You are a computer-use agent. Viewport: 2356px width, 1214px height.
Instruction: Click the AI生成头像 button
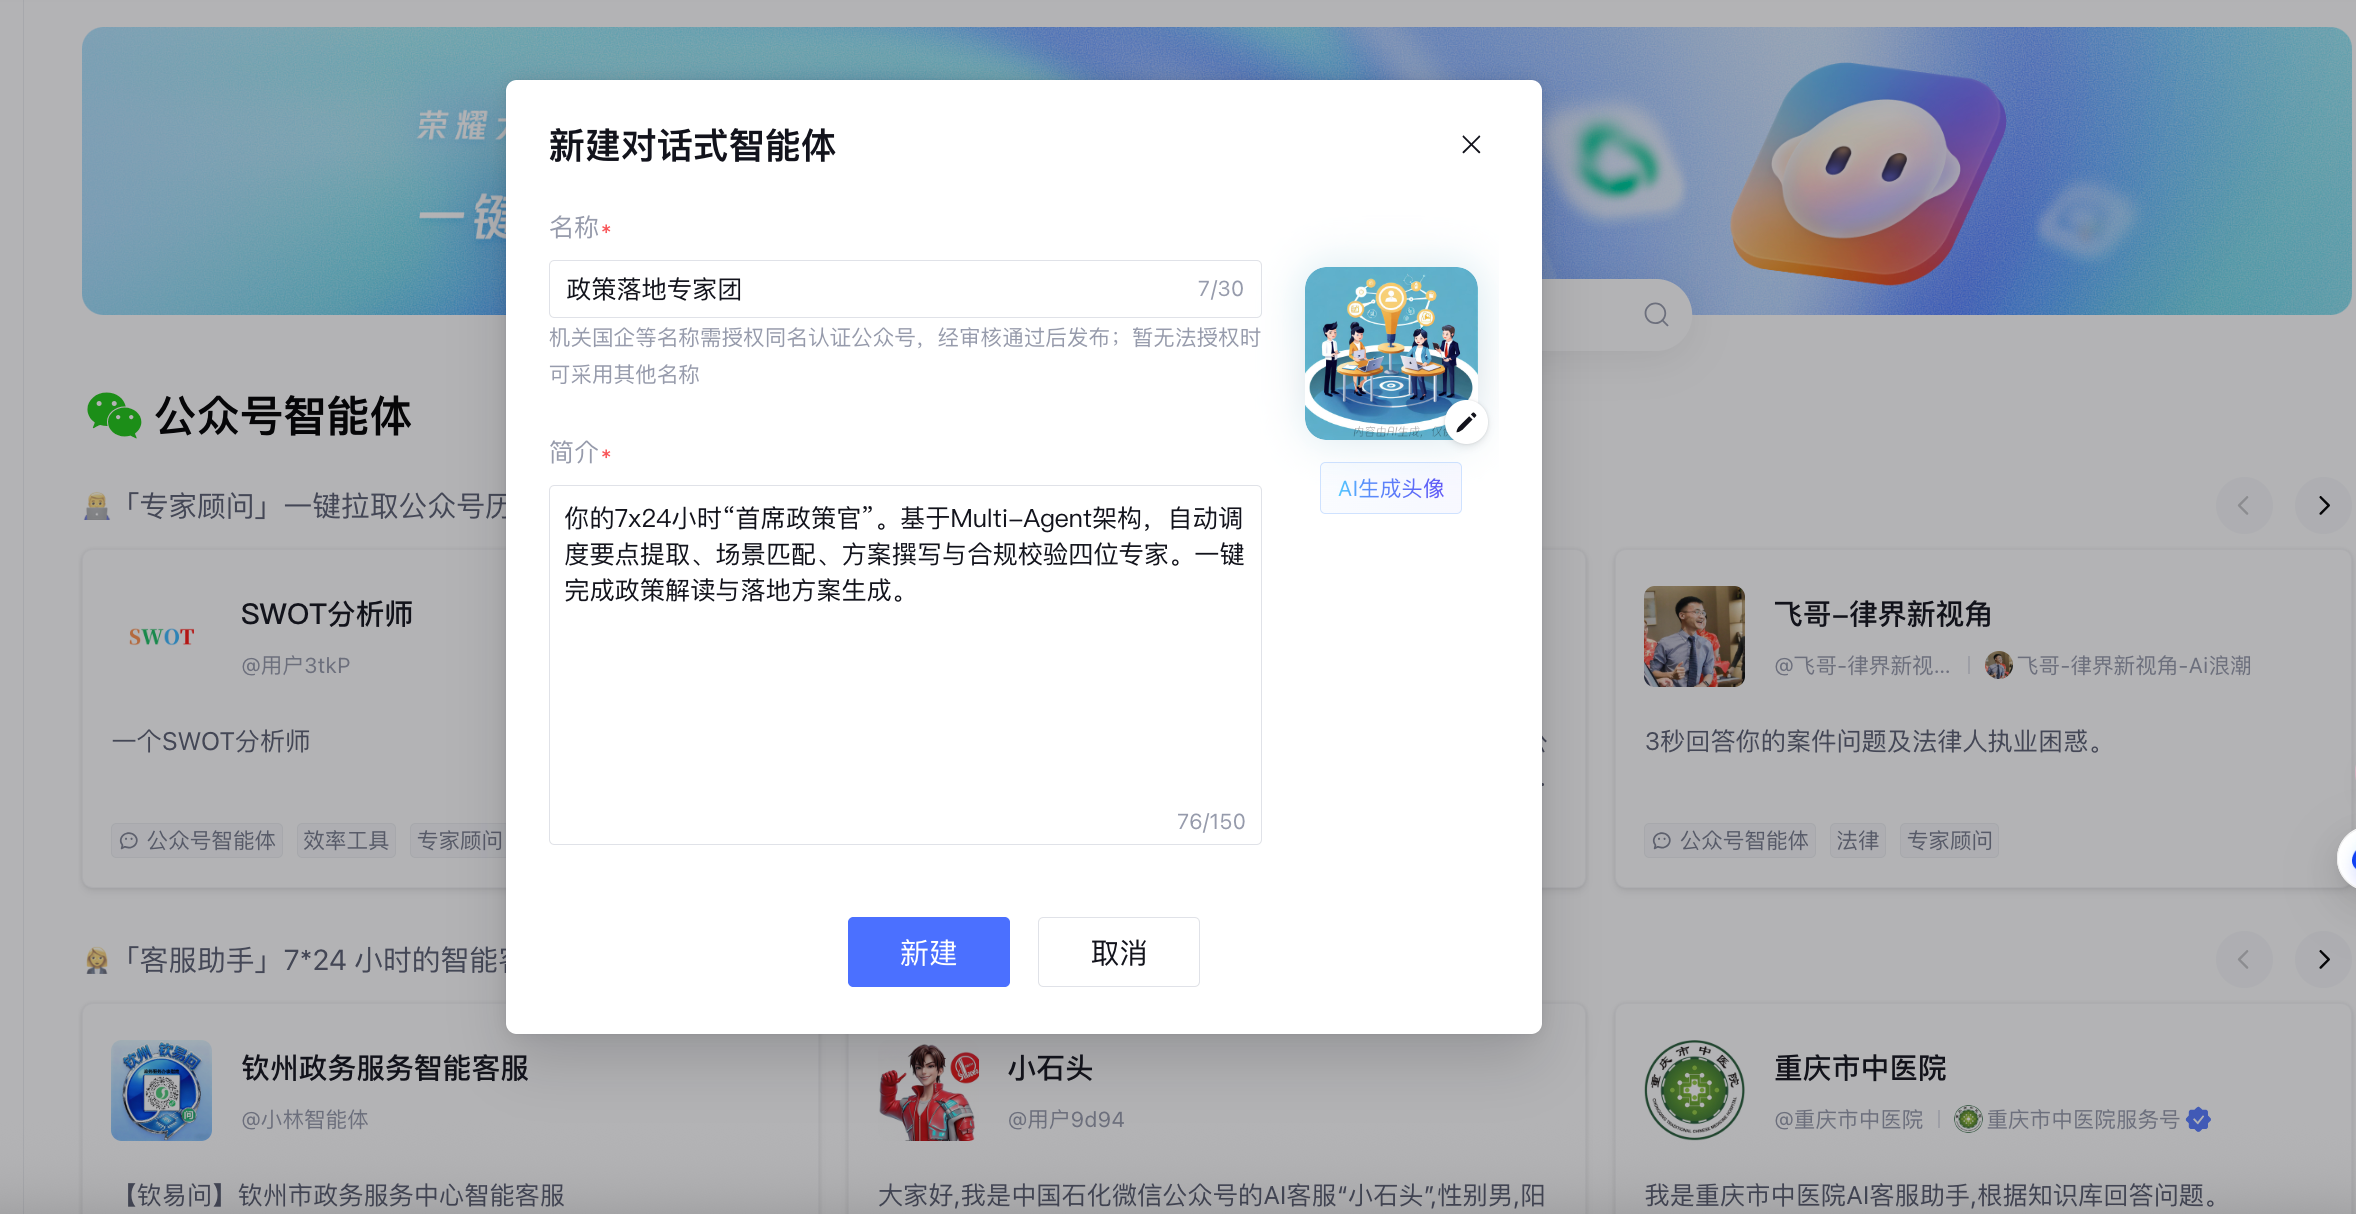(1390, 488)
